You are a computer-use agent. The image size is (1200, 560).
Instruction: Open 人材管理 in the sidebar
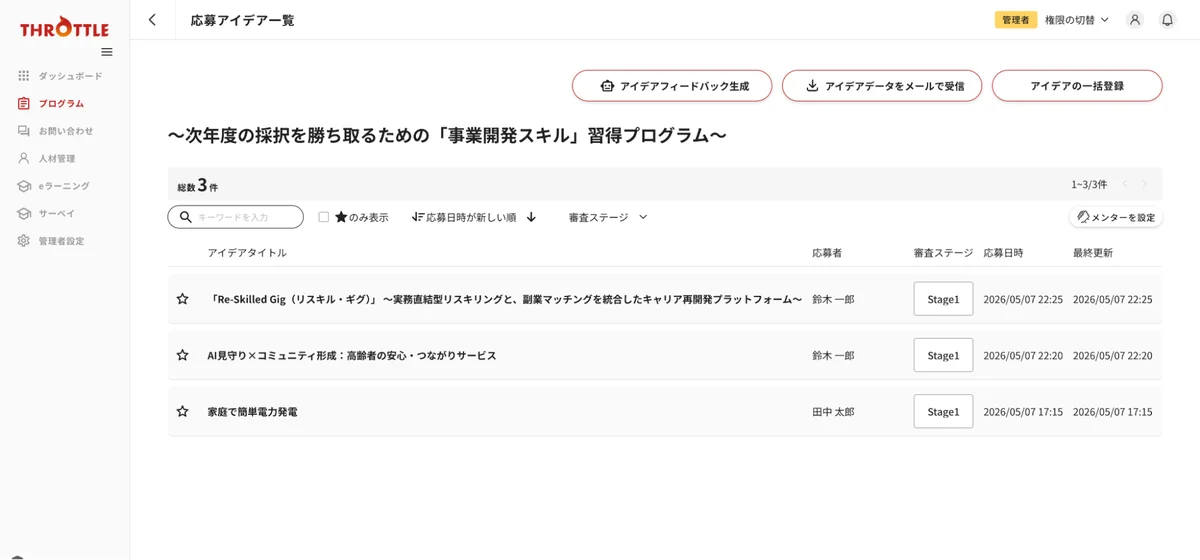(x=47, y=158)
